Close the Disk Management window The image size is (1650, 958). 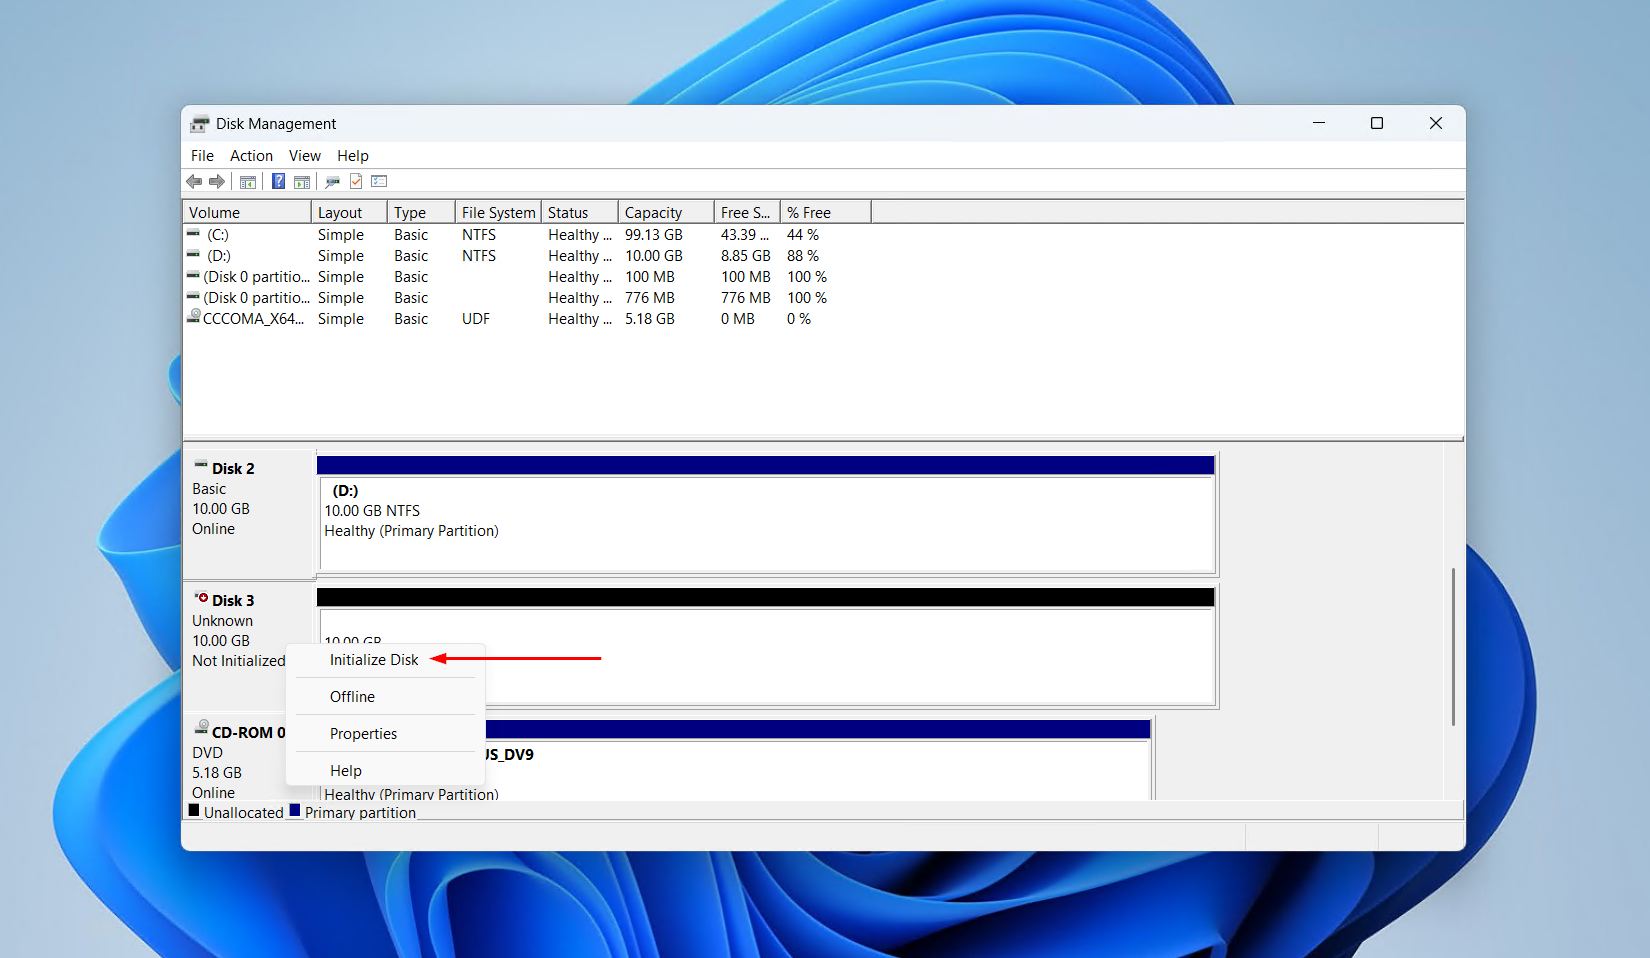click(x=1436, y=123)
